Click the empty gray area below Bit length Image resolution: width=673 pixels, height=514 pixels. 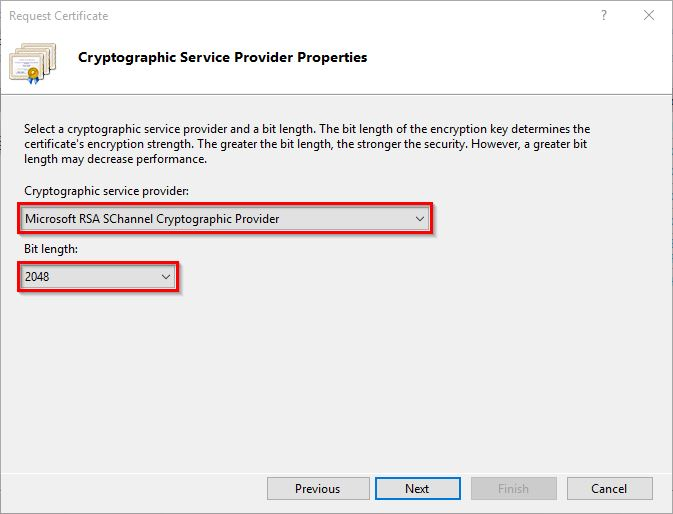coord(330,380)
